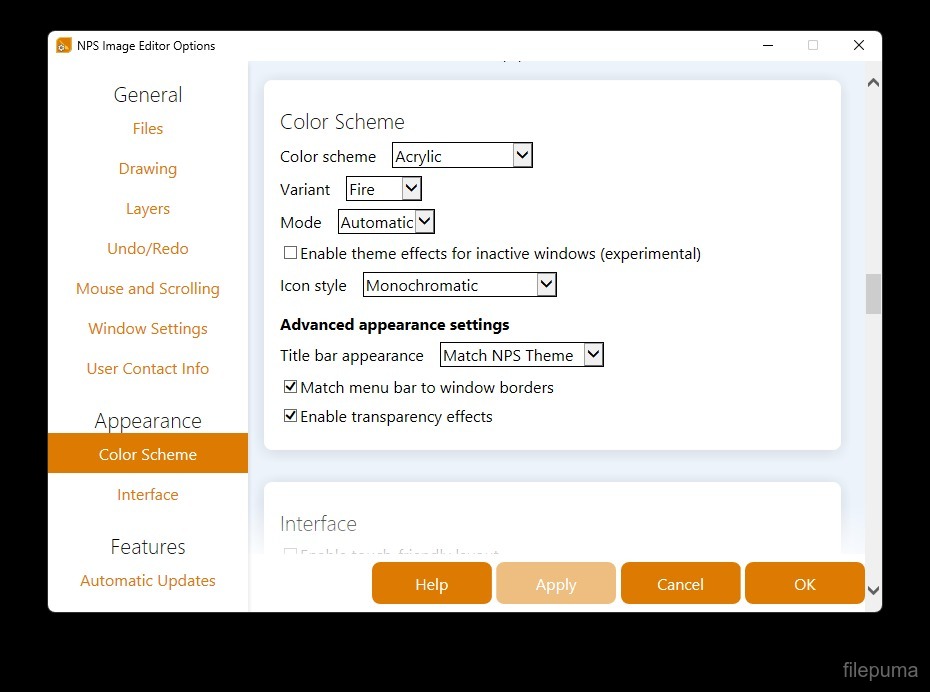The height and width of the screenshot is (692, 930).
Task: Click the scroll down arrow on the scrollbar
Action: 873,591
